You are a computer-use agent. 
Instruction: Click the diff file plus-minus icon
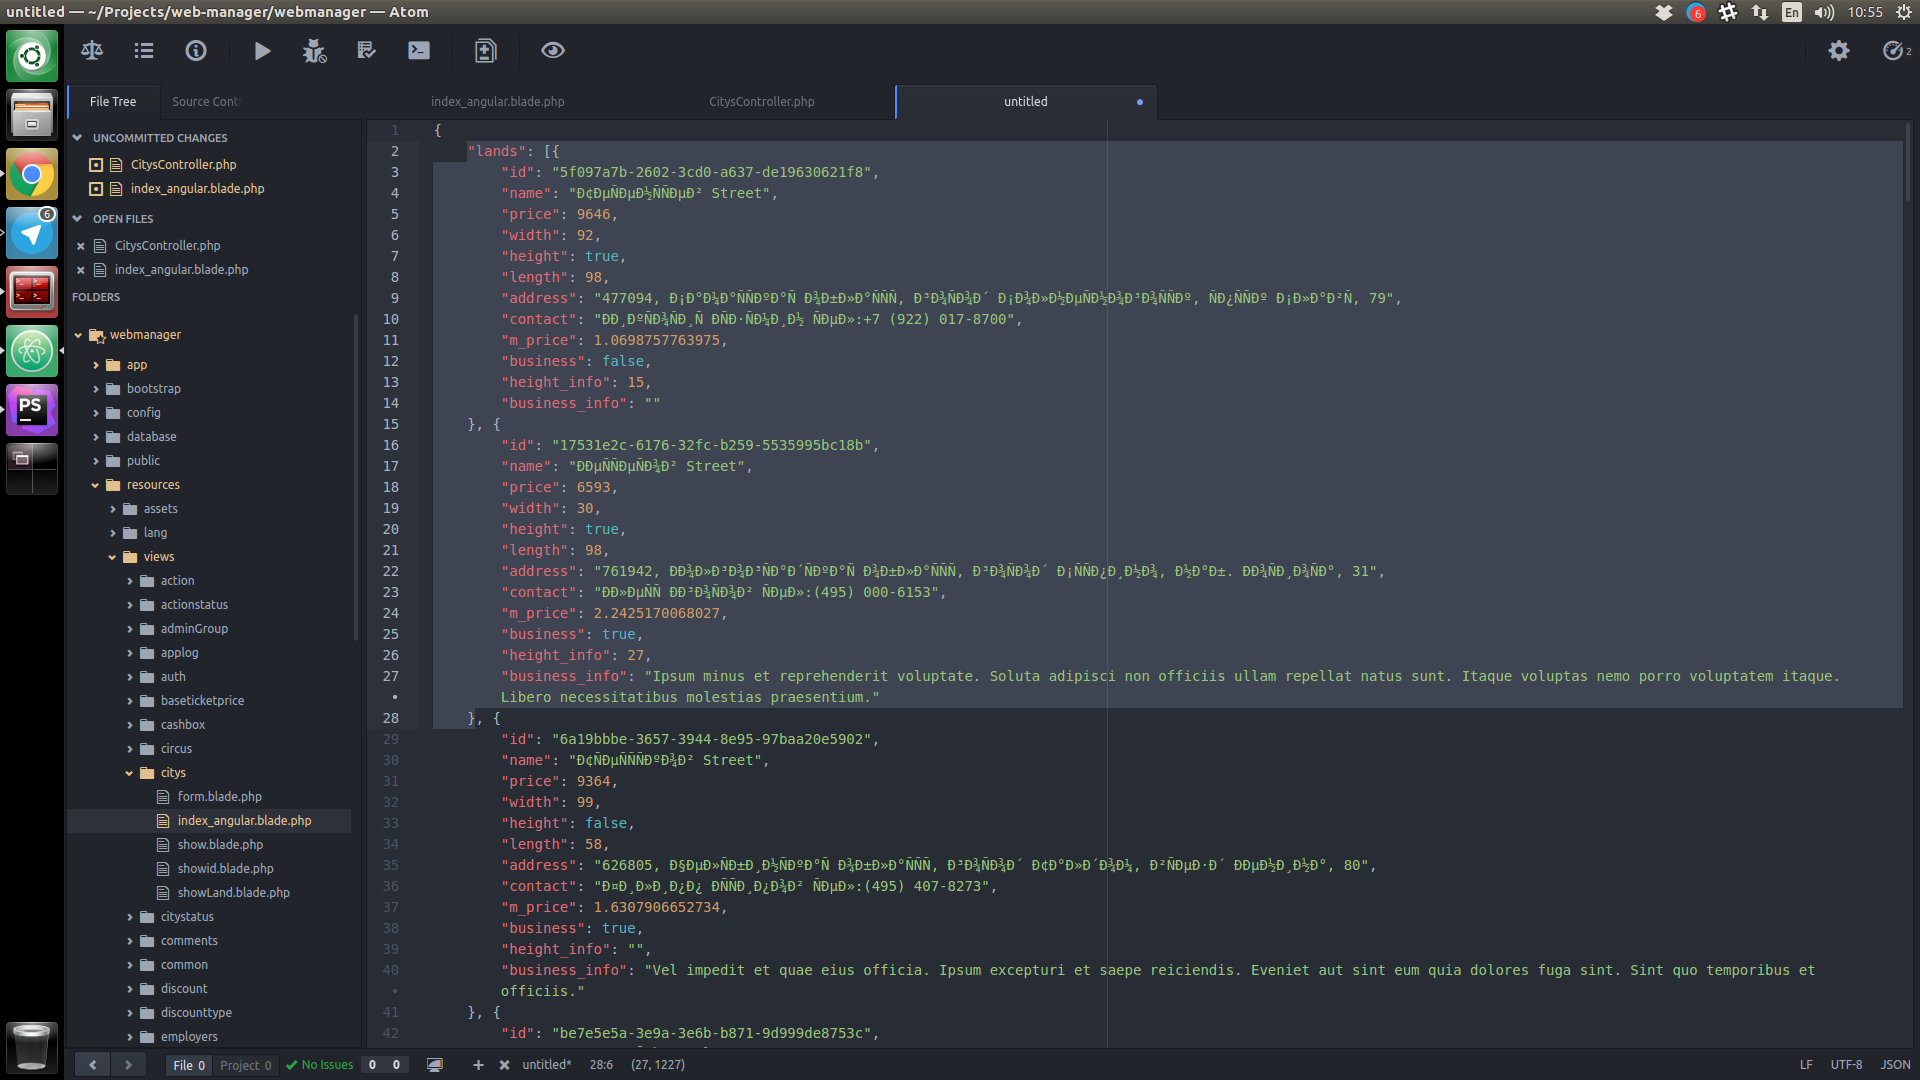(485, 51)
